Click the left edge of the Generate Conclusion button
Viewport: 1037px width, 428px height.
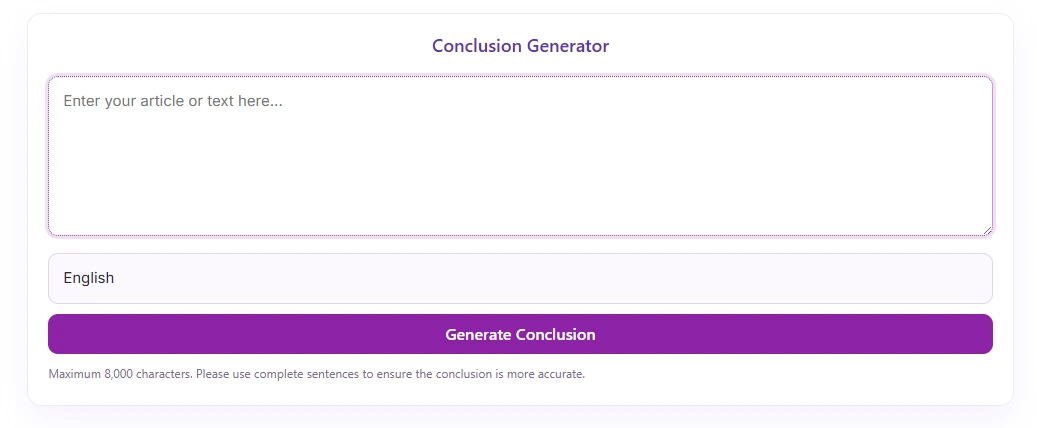click(x=60, y=334)
